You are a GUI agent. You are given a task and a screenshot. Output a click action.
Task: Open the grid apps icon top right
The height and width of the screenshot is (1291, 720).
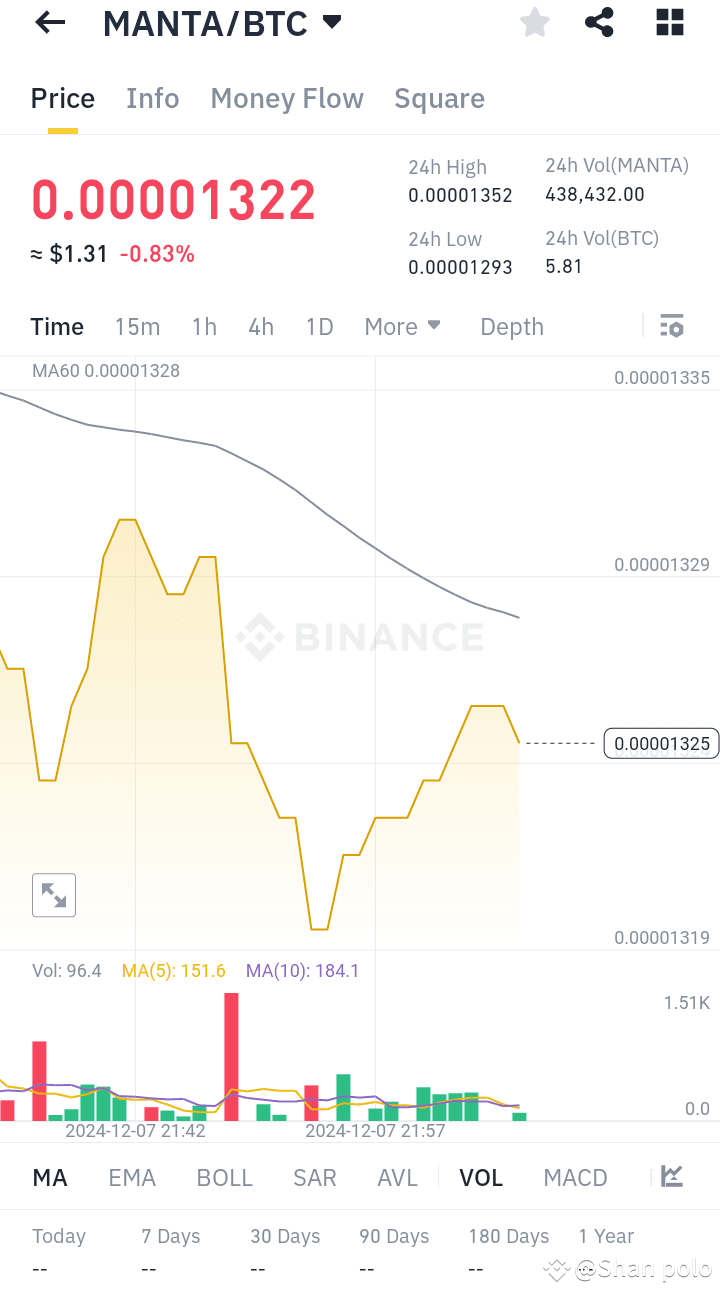pyautogui.click(x=668, y=22)
